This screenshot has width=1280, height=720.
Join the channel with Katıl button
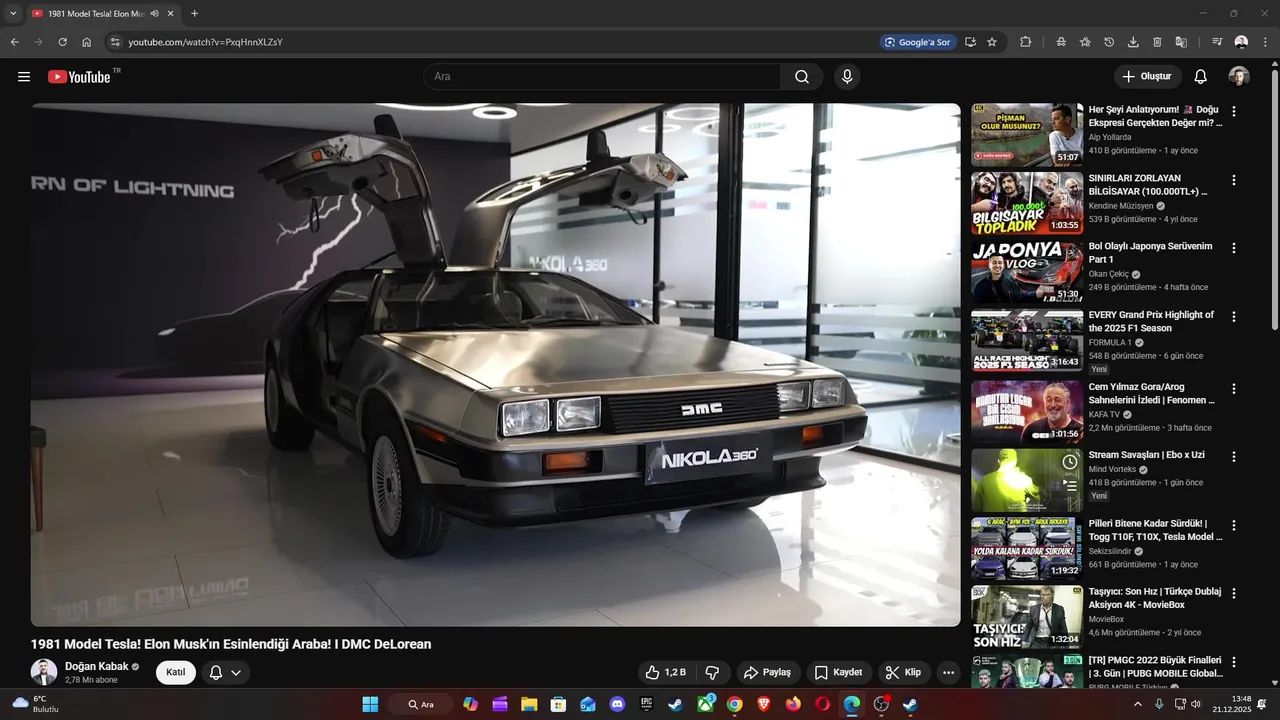tap(176, 673)
